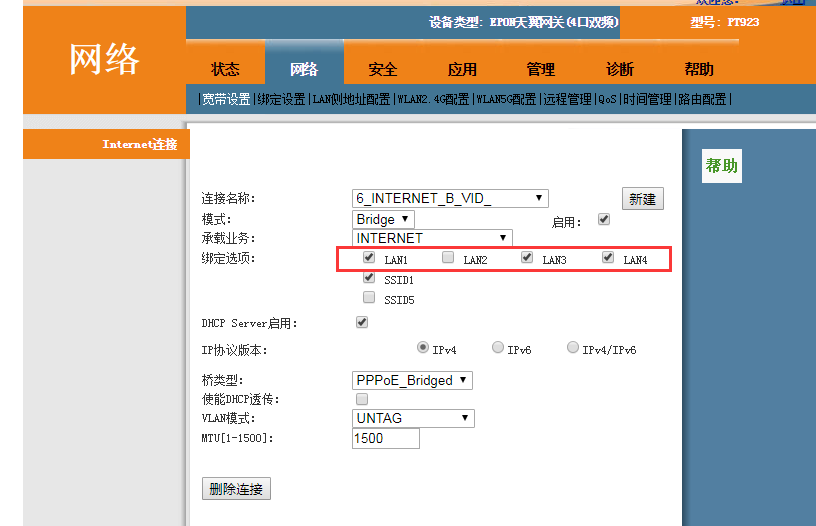Enable the SSID5 checkbox
This screenshot has height=526, width=816.
[369, 297]
